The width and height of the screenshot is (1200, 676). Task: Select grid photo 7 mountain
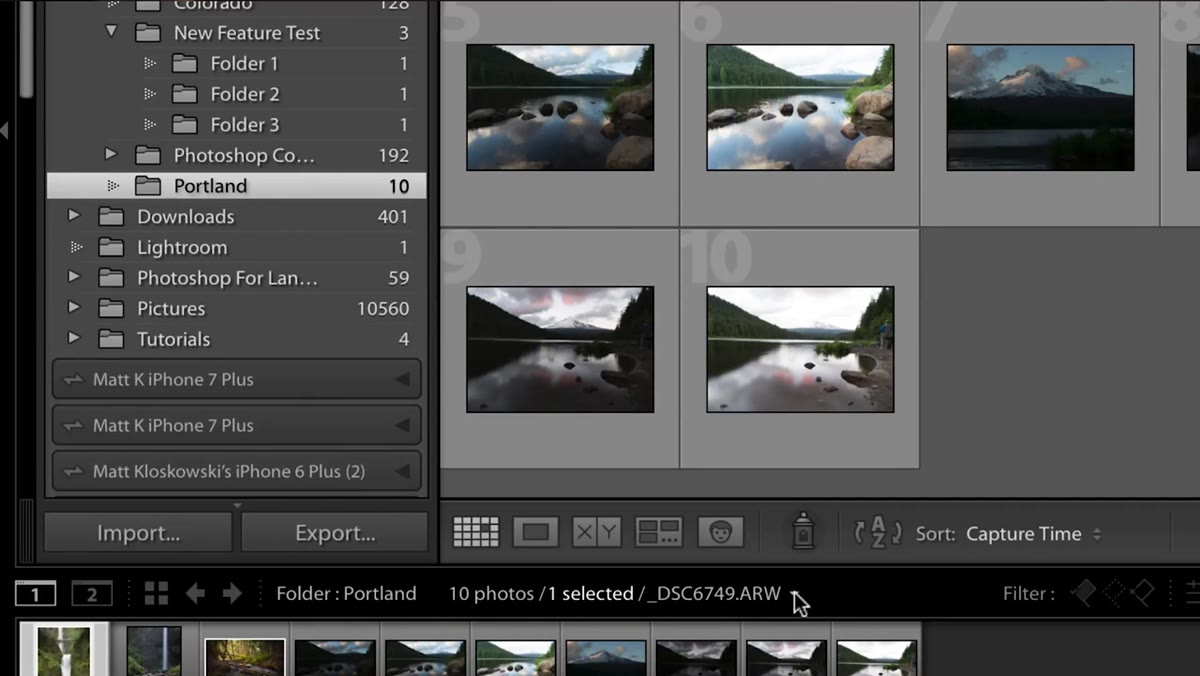click(x=1040, y=107)
